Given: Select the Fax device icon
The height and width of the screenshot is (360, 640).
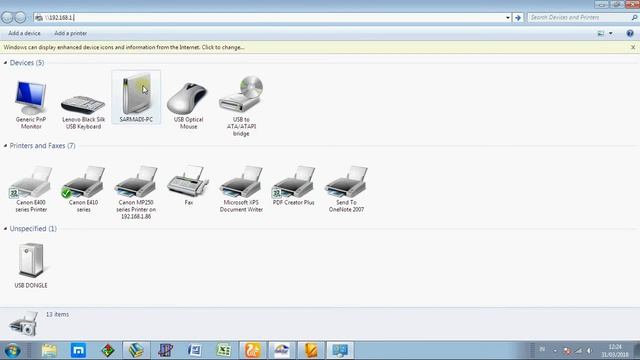Looking at the screenshot, I should 188,185.
